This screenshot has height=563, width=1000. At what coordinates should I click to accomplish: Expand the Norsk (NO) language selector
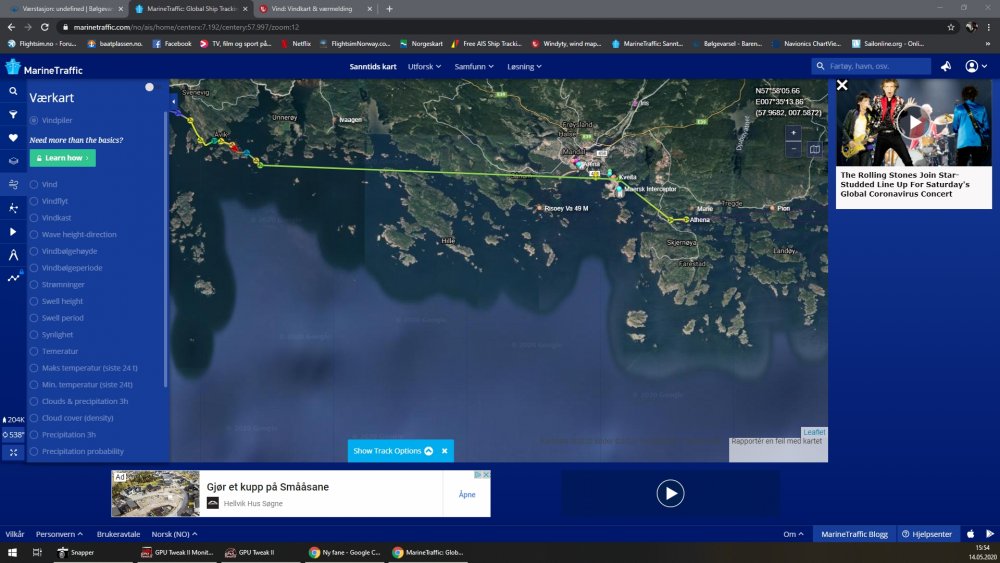[x=174, y=534]
